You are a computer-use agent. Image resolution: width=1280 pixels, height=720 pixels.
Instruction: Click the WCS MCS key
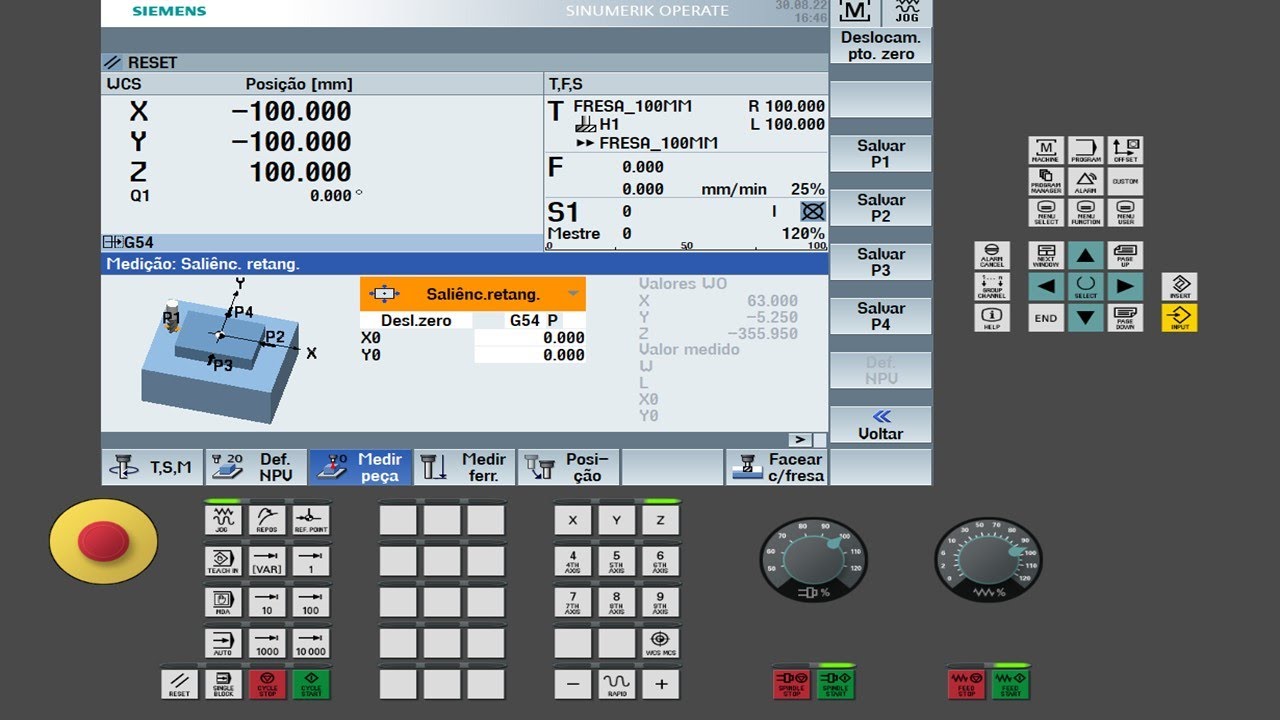660,643
